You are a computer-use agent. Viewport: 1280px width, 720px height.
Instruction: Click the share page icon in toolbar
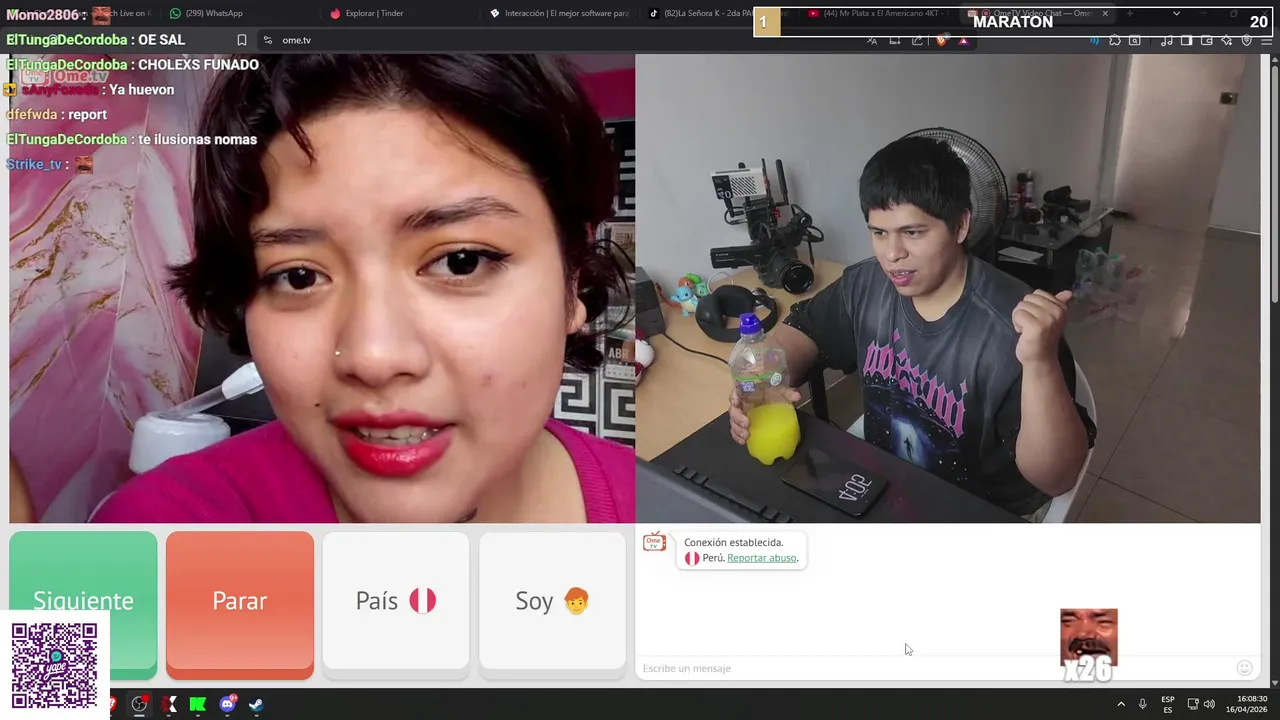[917, 40]
